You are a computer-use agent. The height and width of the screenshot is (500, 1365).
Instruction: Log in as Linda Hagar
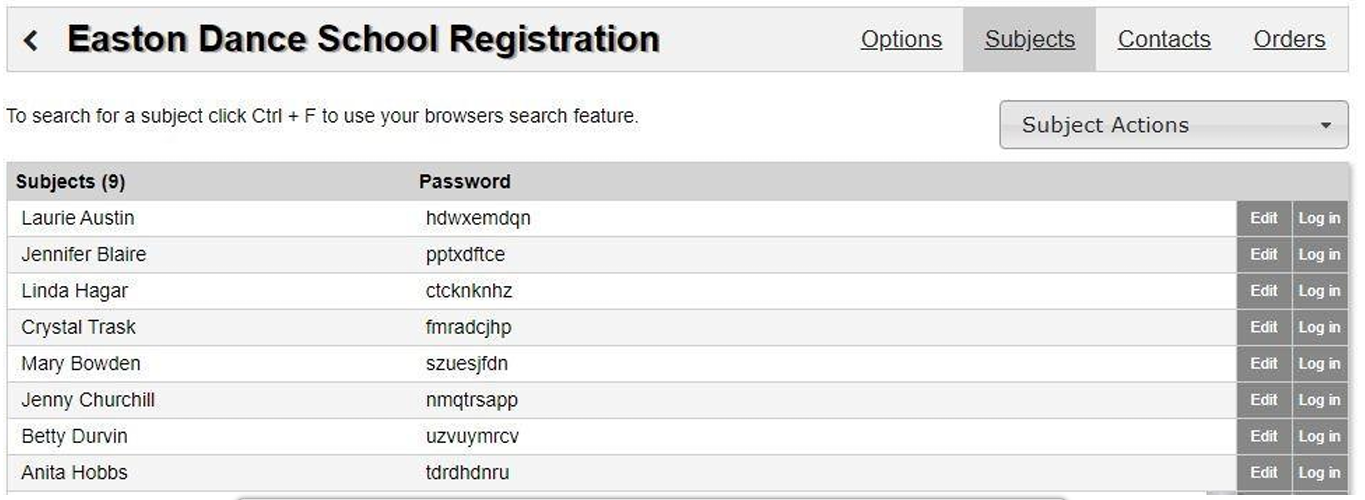point(1319,291)
